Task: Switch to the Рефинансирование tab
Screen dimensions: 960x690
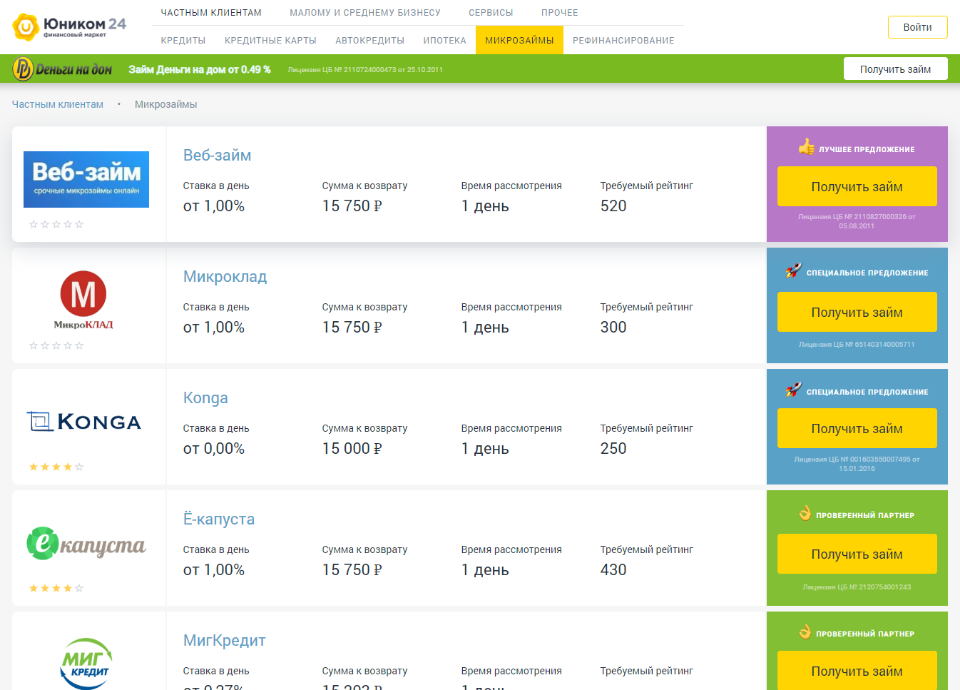Action: [623, 40]
